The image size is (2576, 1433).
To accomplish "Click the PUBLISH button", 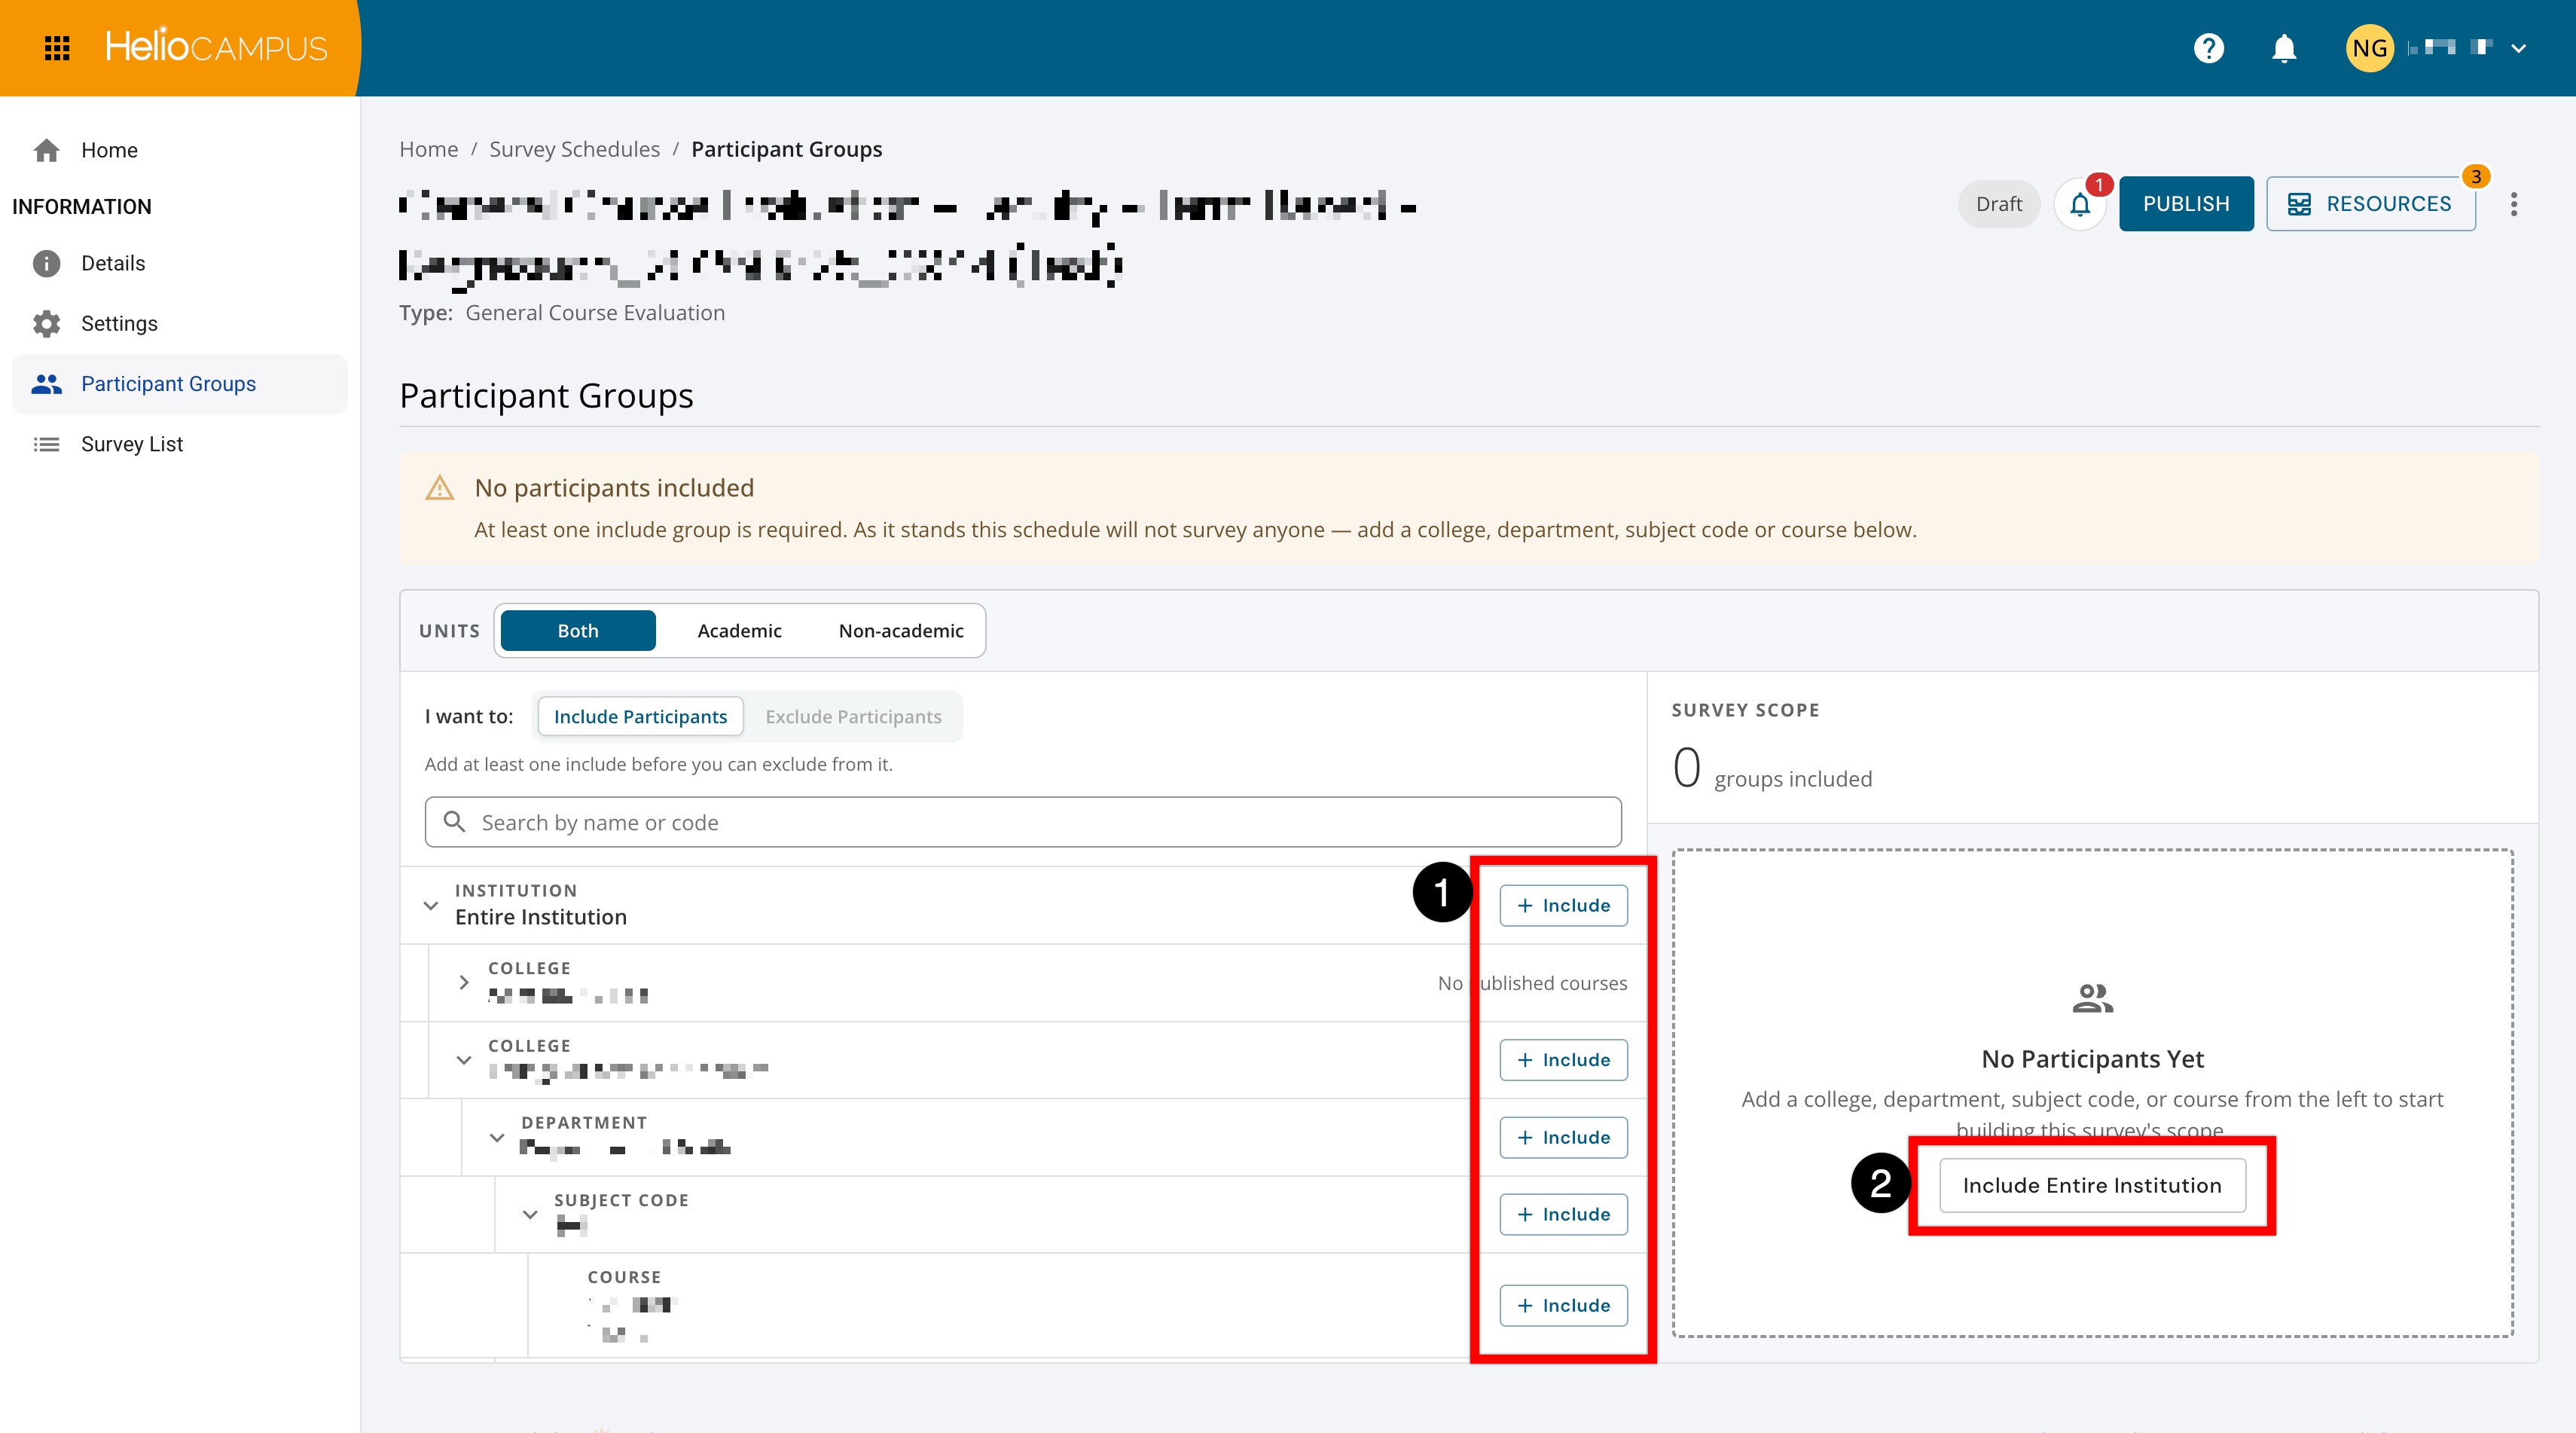I will tap(2186, 204).
